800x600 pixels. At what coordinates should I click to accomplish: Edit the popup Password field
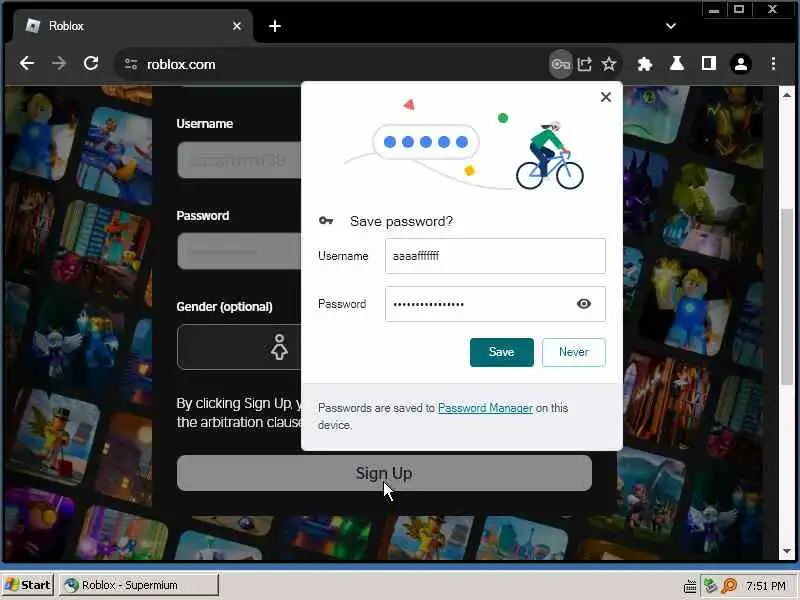(x=495, y=304)
